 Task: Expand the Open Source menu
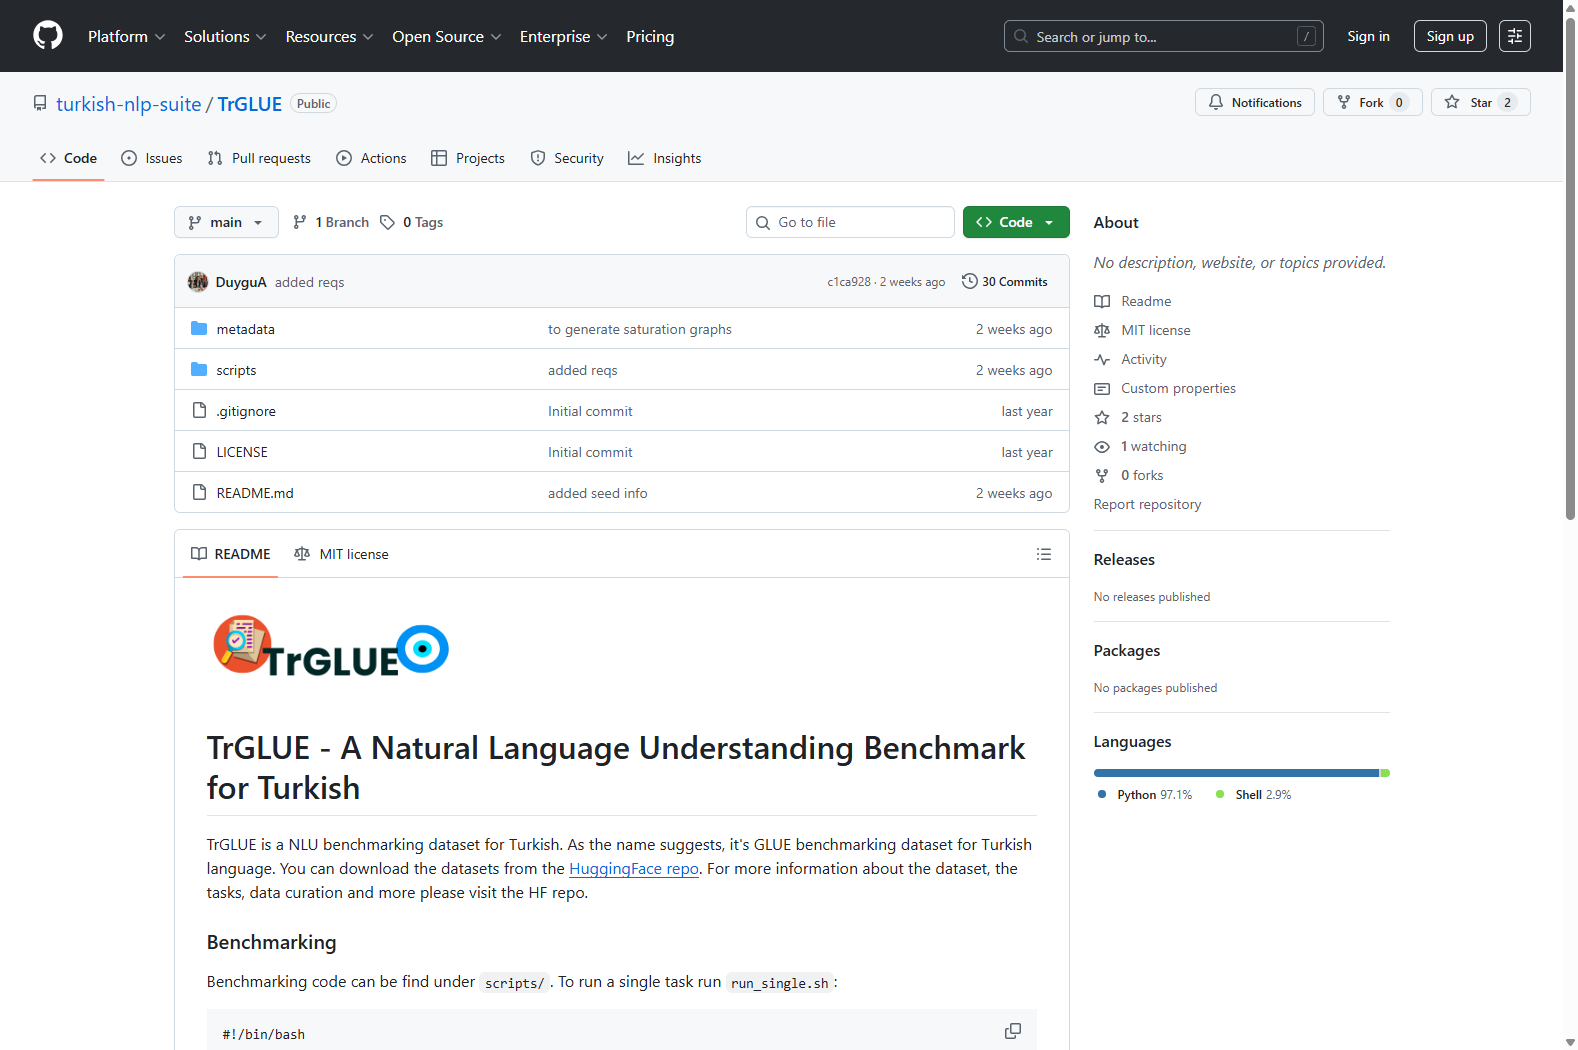pos(447,36)
